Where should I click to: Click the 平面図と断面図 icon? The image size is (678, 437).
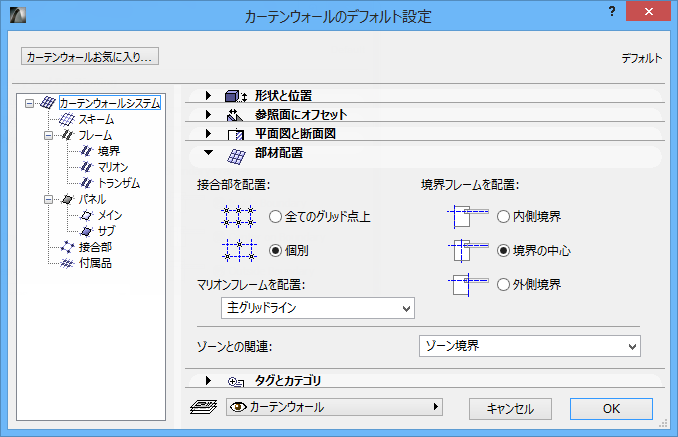(236, 134)
